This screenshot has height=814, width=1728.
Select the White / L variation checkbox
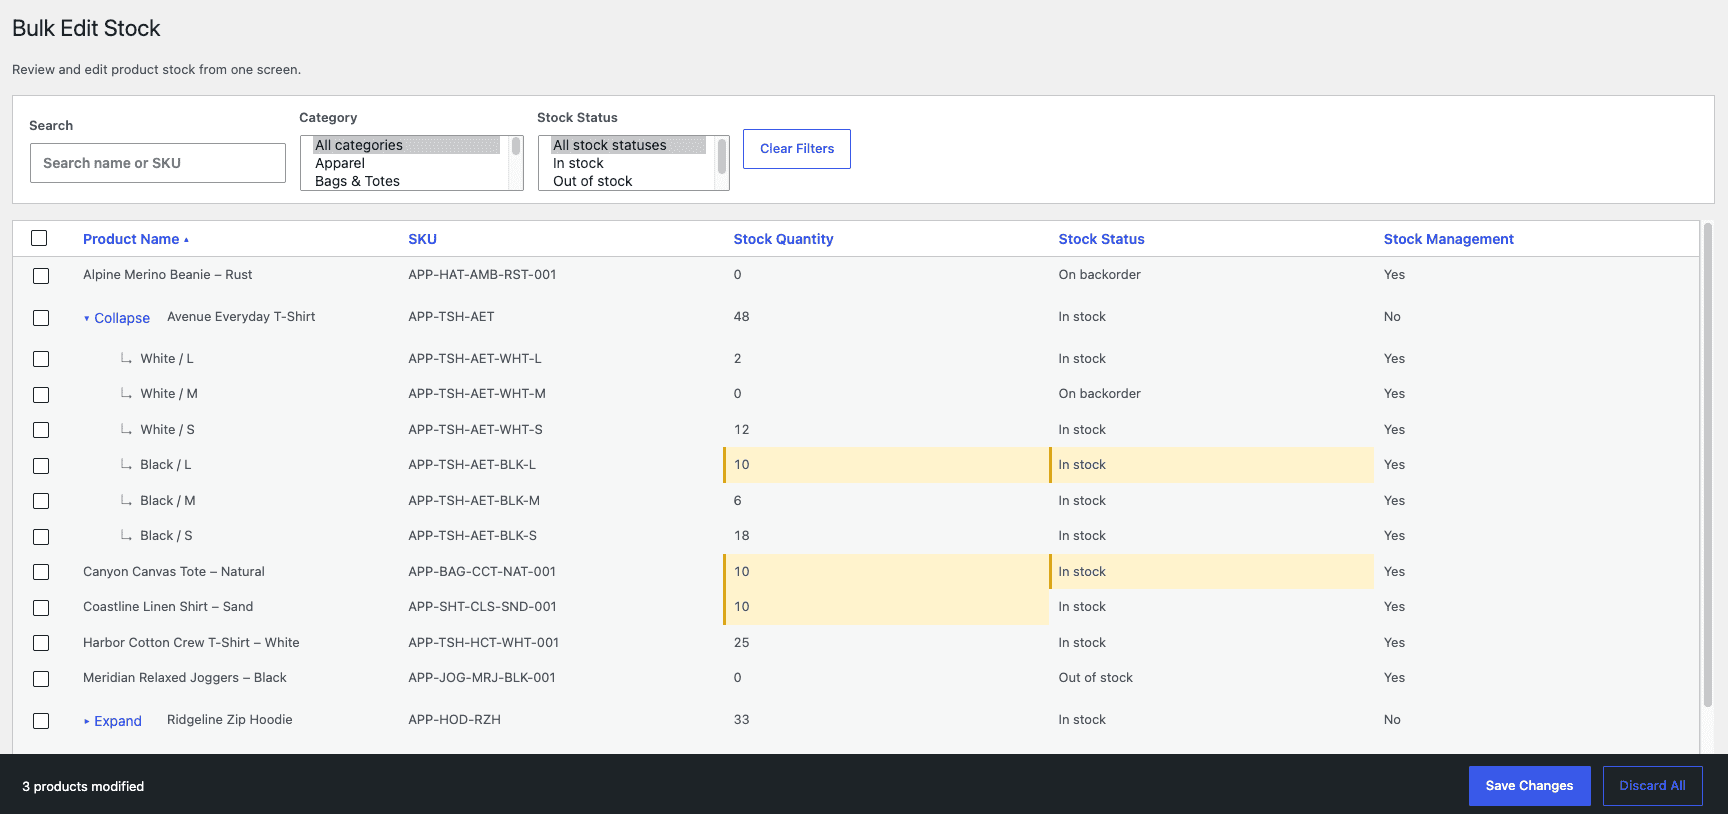point(41,359)
